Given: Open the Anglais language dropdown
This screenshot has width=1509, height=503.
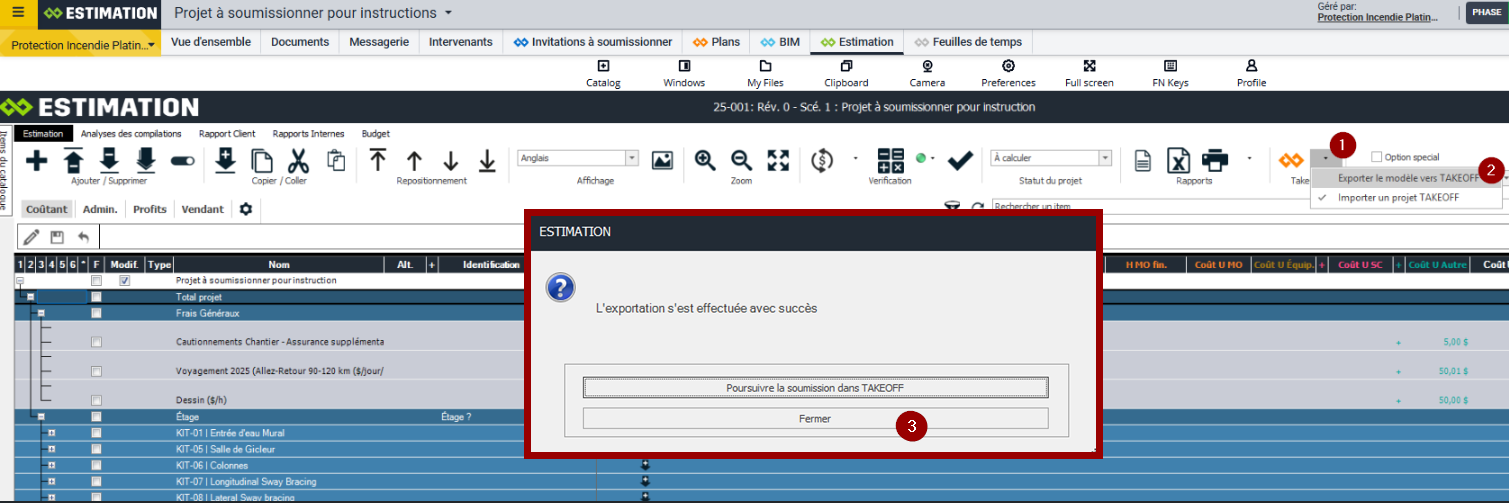Looking at the screenshot, I should 631,158.
